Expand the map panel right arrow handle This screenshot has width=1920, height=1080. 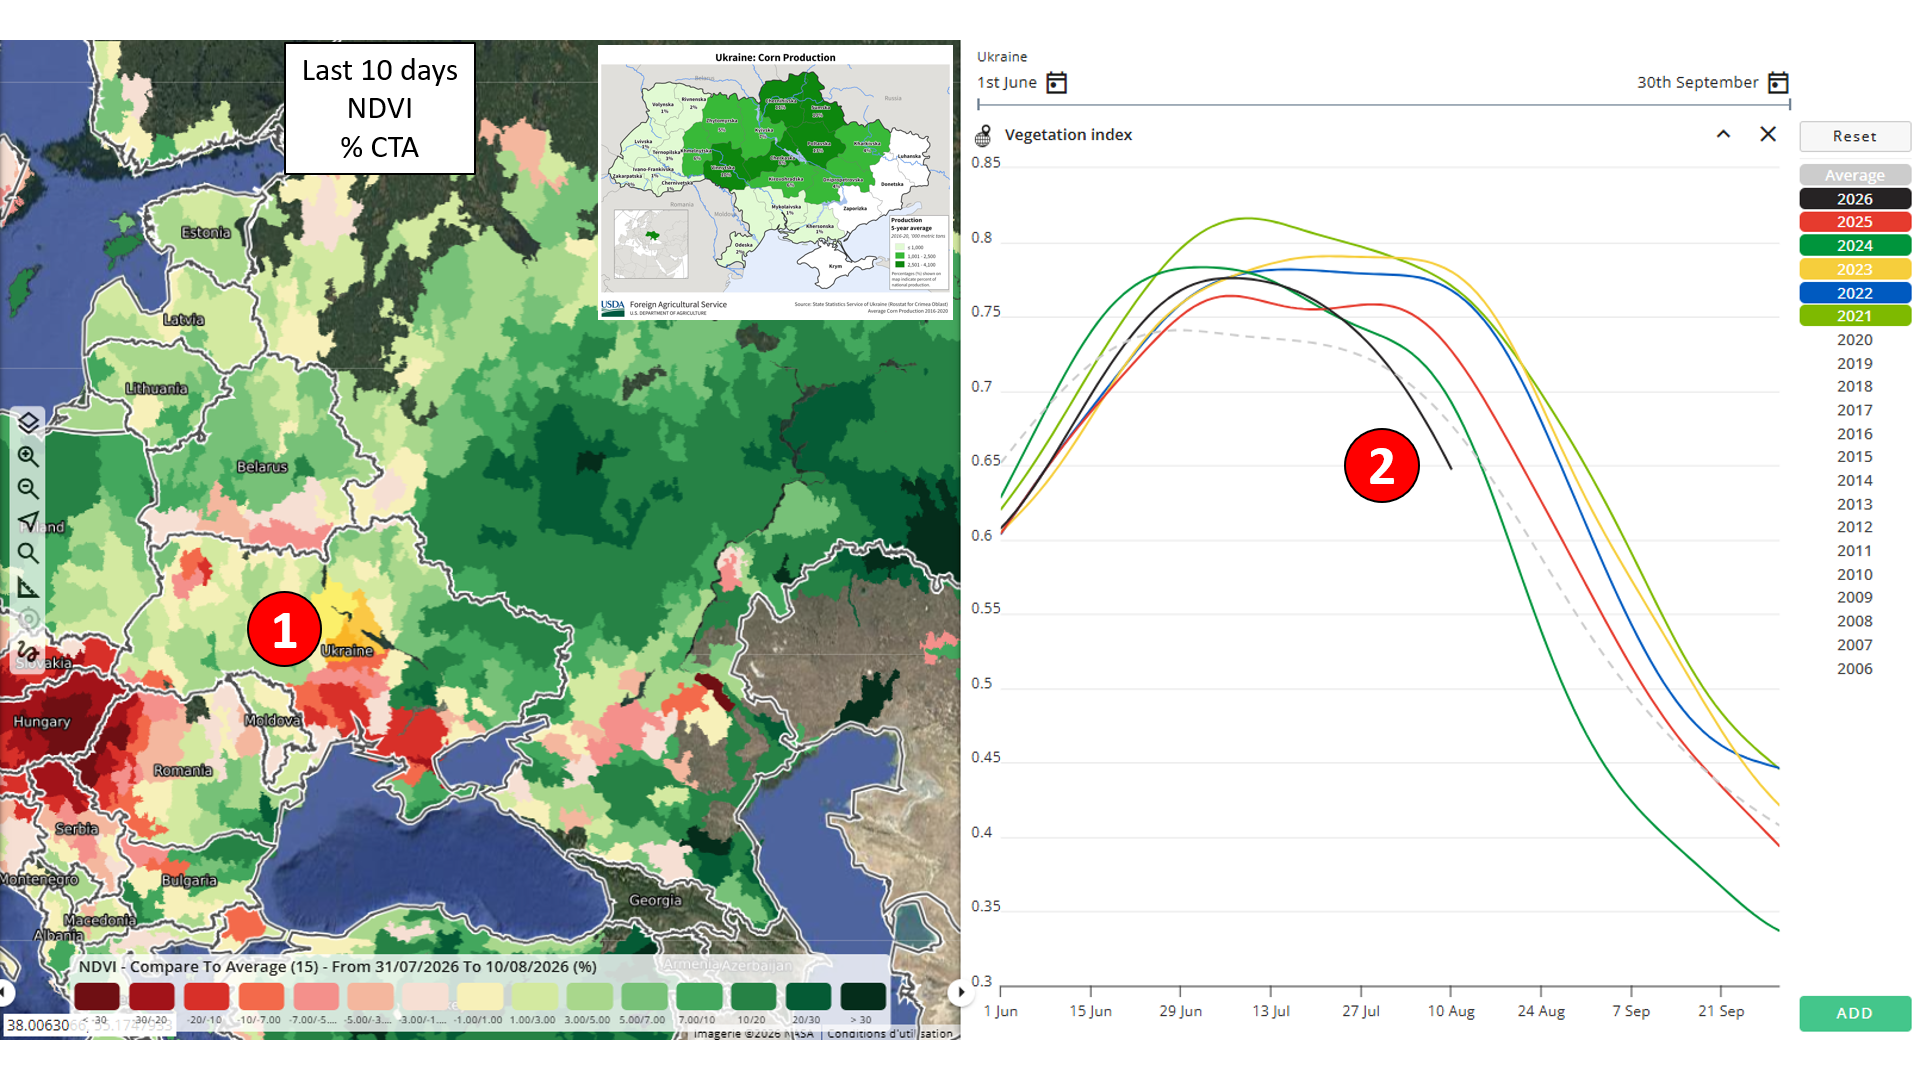(x=959, y=992)
